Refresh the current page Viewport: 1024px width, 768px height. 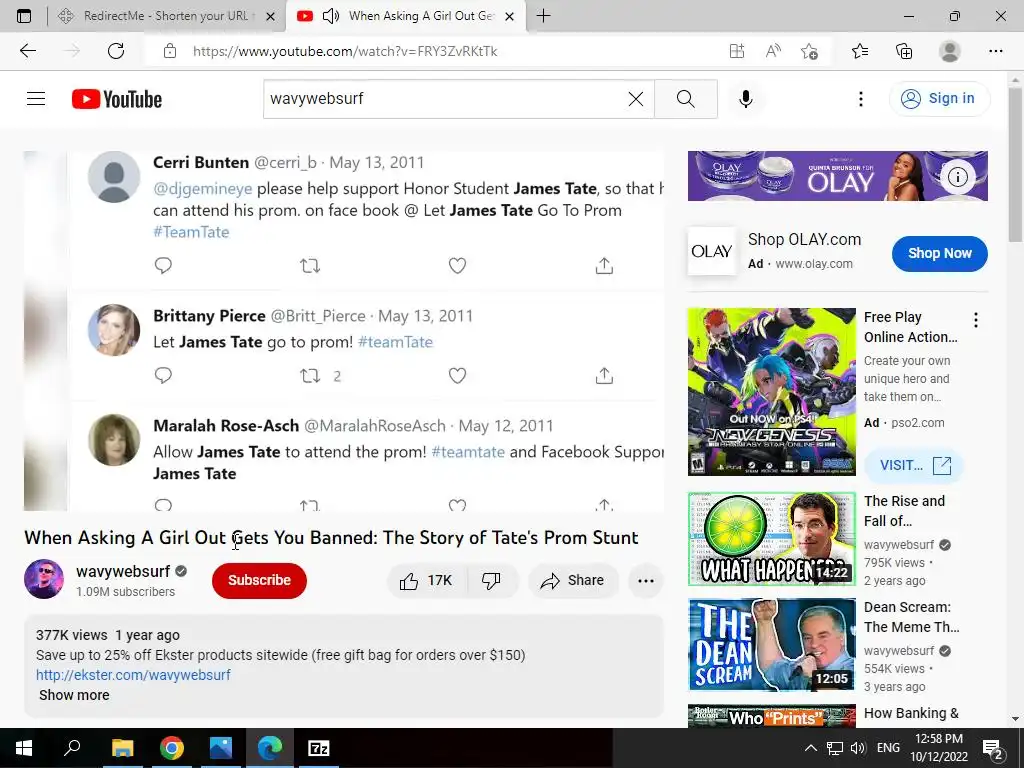tap(116, 51)
